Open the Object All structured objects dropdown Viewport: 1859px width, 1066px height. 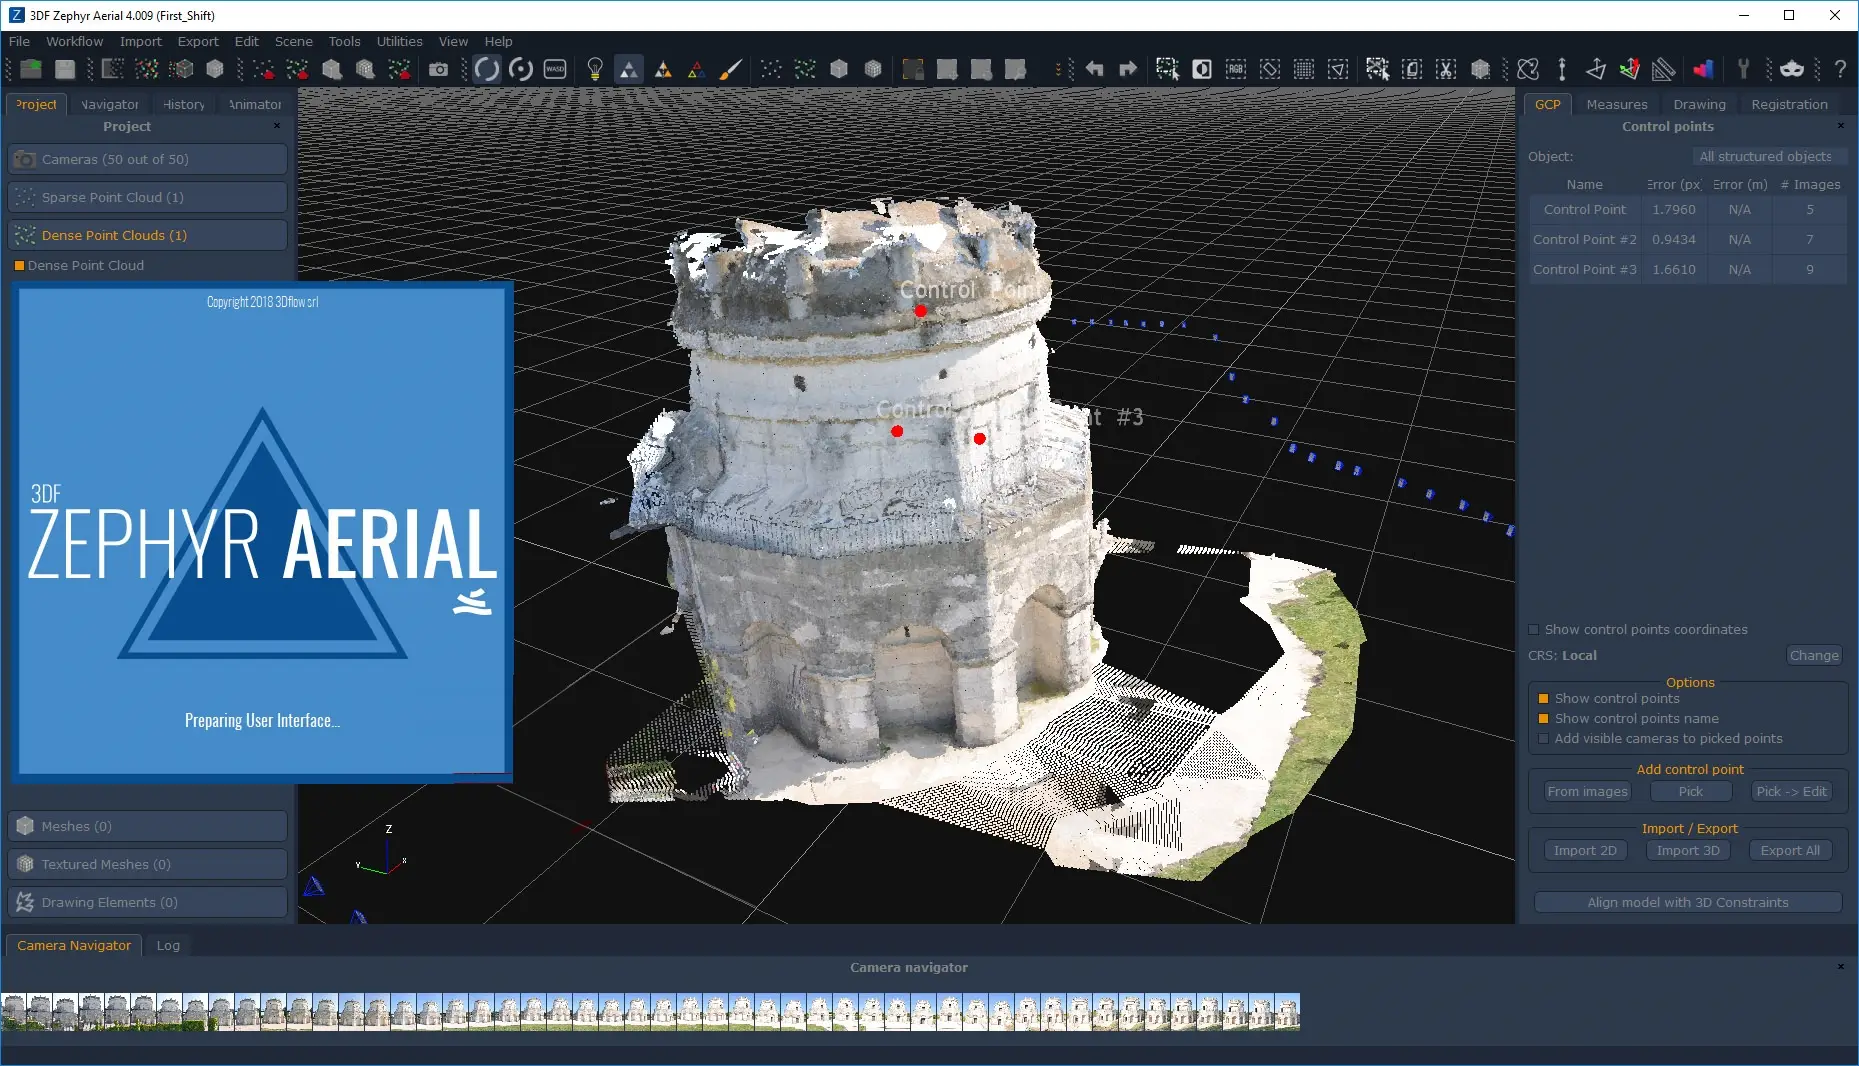1768,157
